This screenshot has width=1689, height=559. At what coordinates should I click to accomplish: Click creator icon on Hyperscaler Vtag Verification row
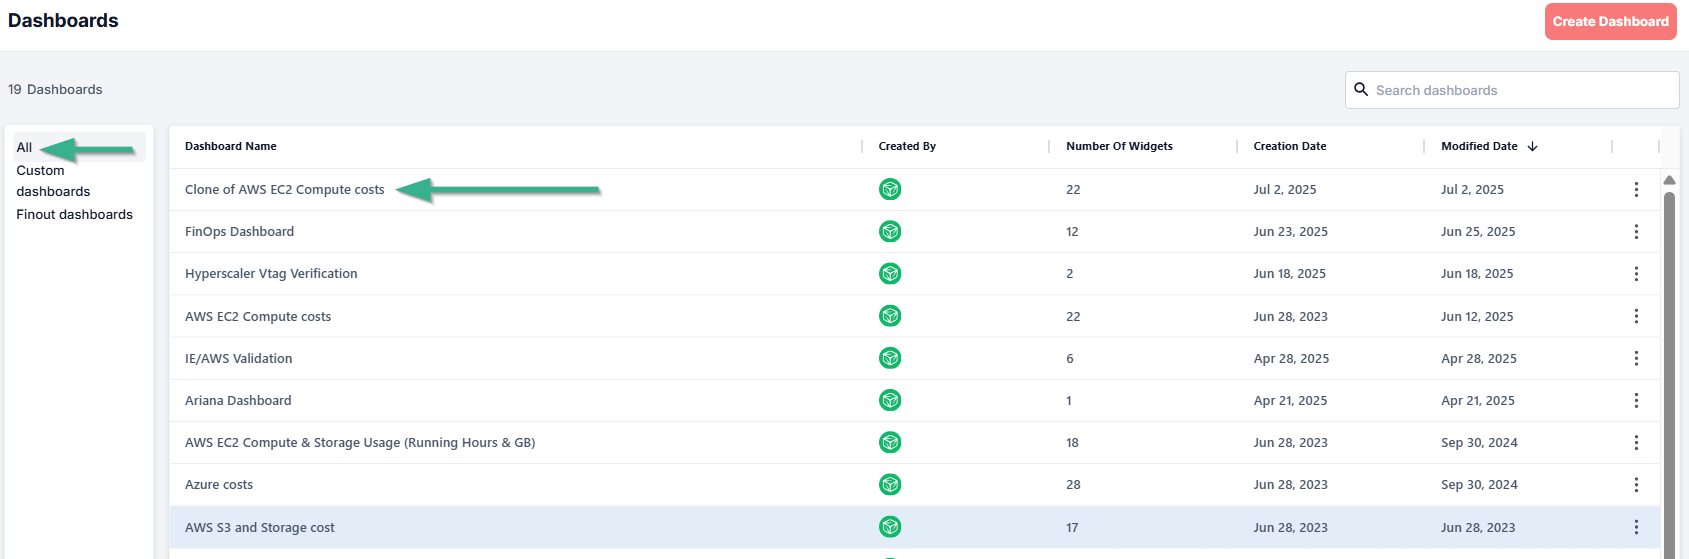[x=890, y=274]
